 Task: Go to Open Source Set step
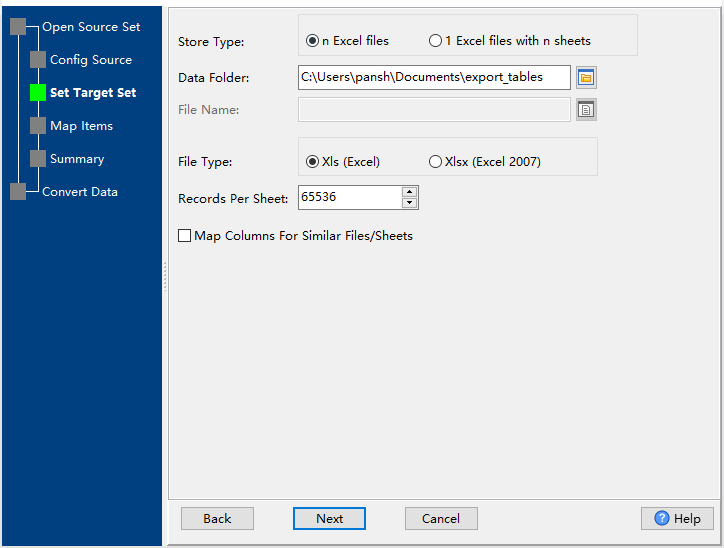(x=91, y=27)
